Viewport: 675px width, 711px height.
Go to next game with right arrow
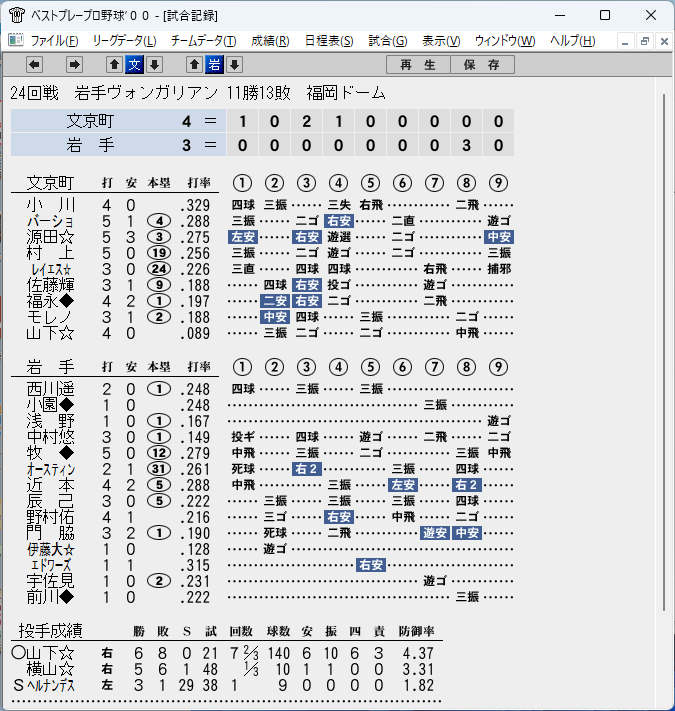point(74,65)
